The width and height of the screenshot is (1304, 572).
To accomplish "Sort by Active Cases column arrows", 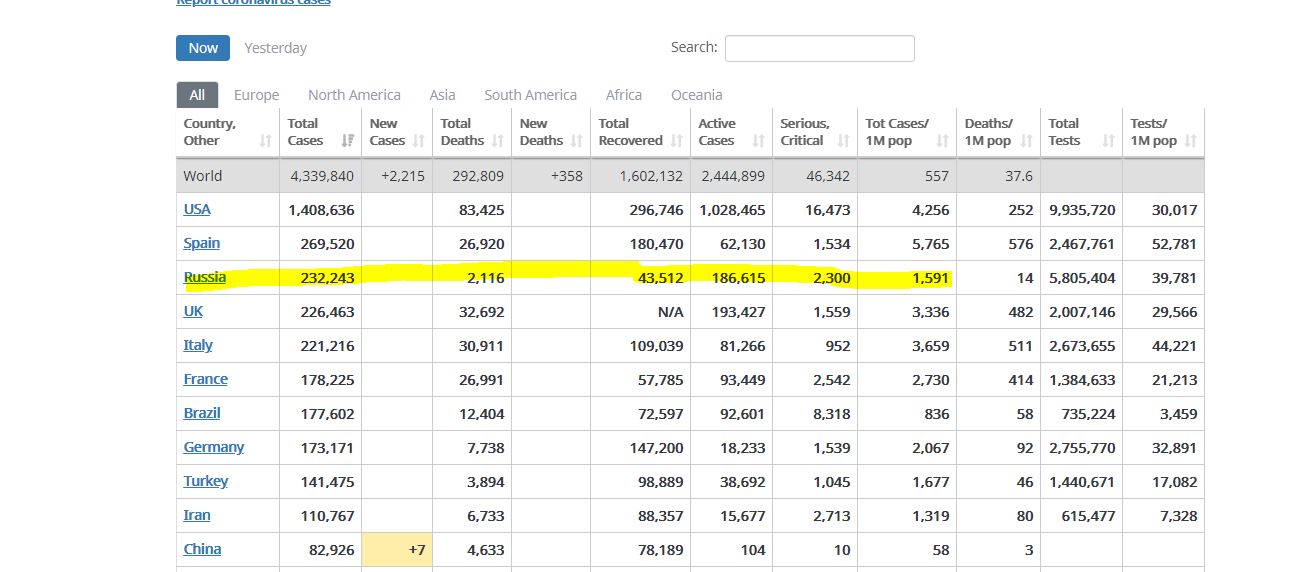I will 758,141.
